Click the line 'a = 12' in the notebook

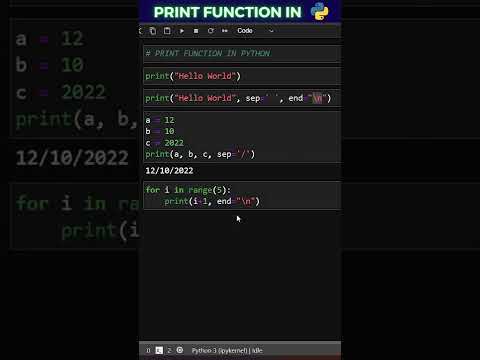pos(160,120)
